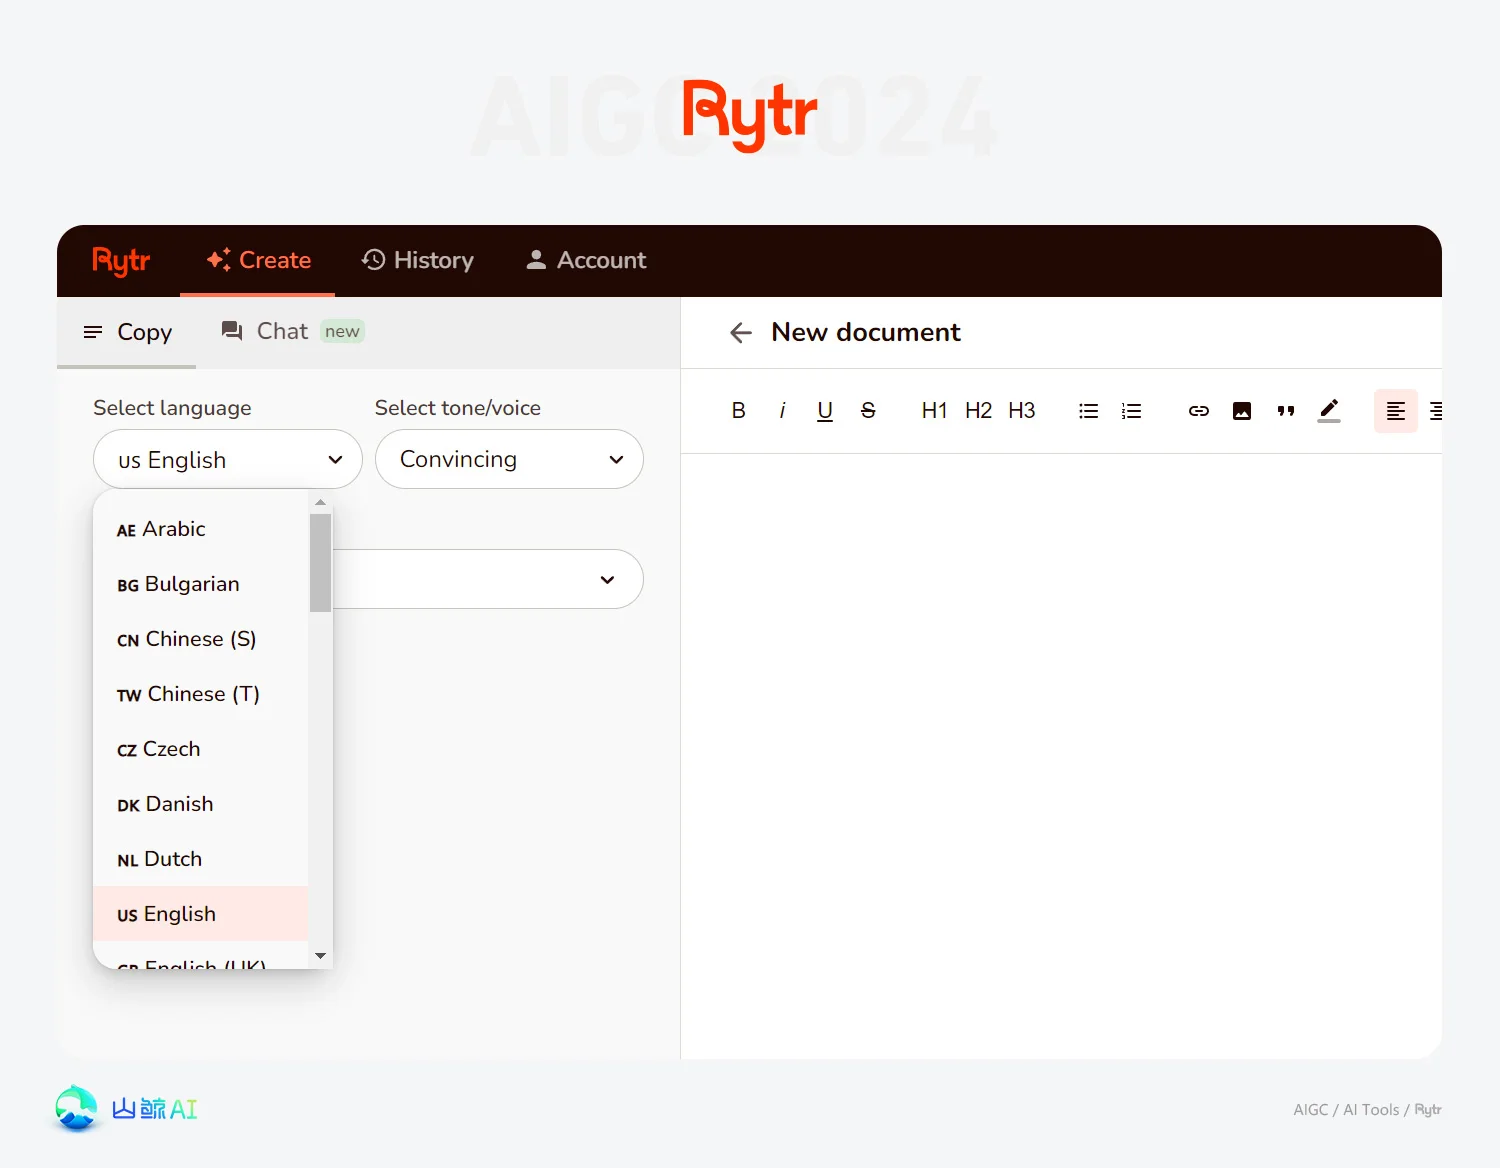Click the language list scroll-down arrow
This screenshot has height=1168, width=1500.
point(320,956)
